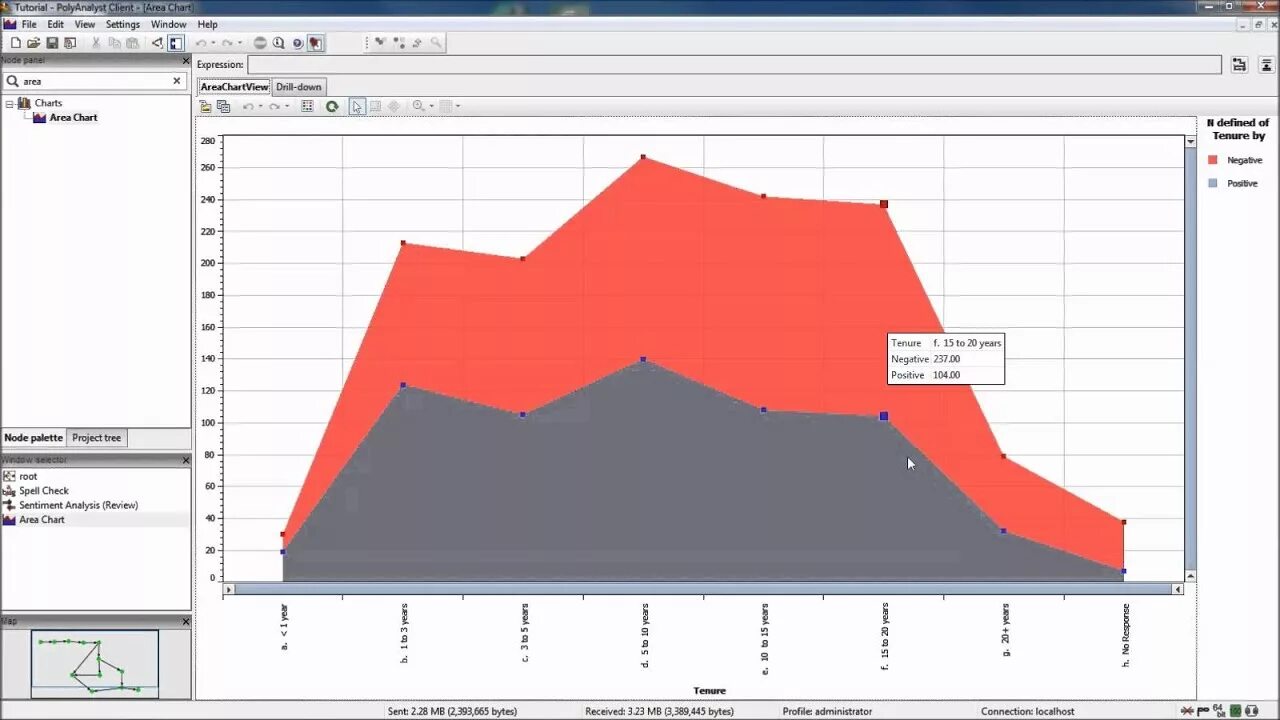
Task: Switch to the AreaChartView tab
Action: click(234, 87)
